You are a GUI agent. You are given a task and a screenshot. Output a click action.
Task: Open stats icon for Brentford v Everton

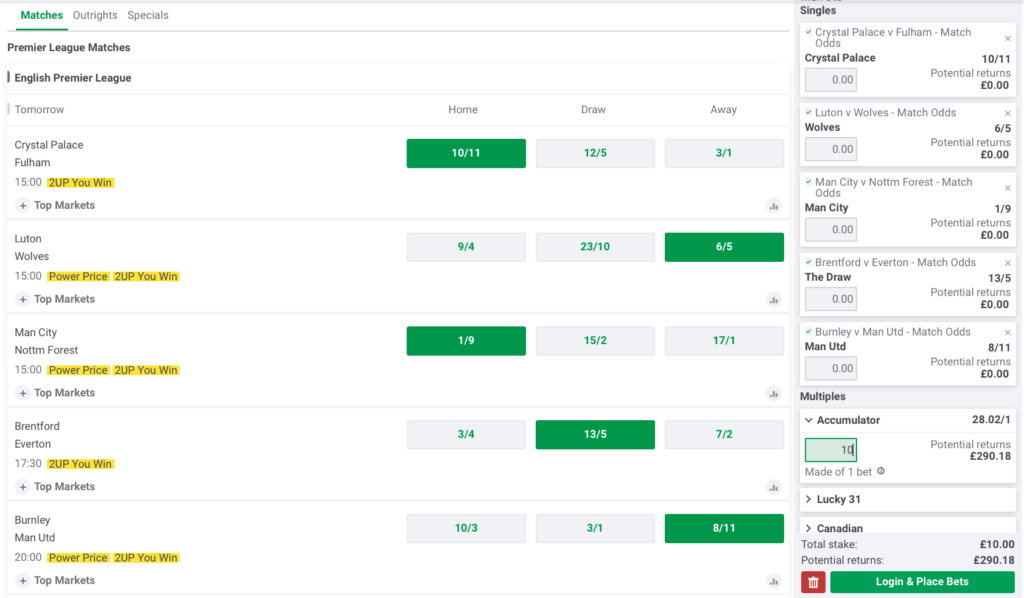pos(773,487)
